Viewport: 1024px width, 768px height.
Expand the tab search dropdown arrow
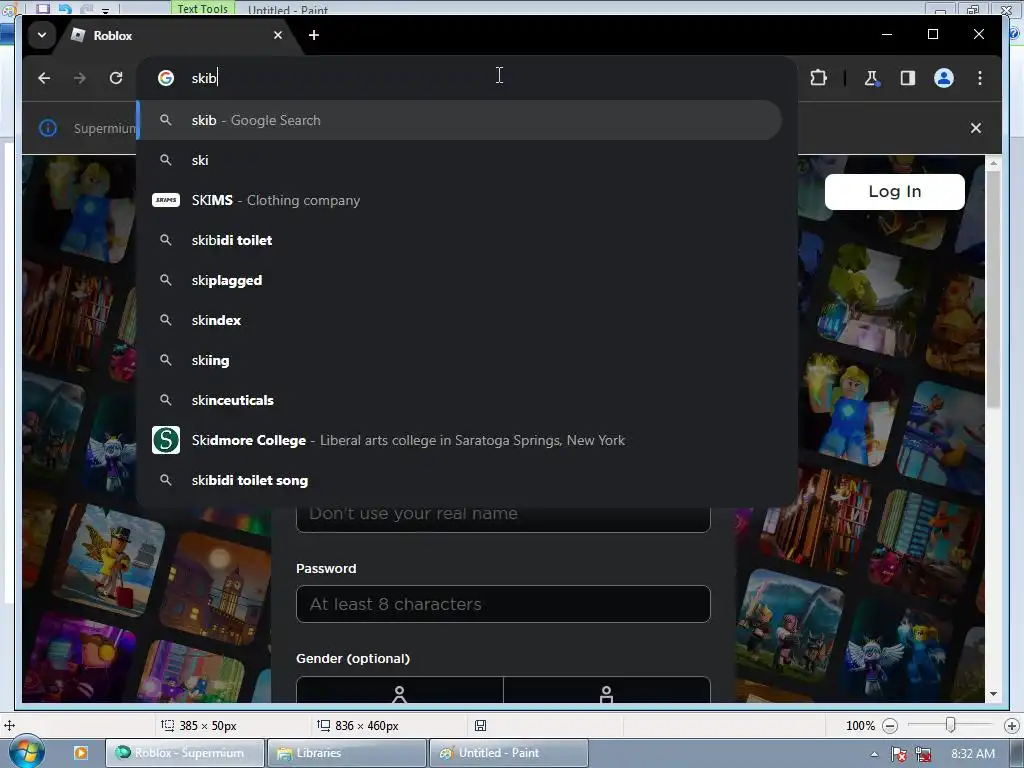click(x=42, y=35)
